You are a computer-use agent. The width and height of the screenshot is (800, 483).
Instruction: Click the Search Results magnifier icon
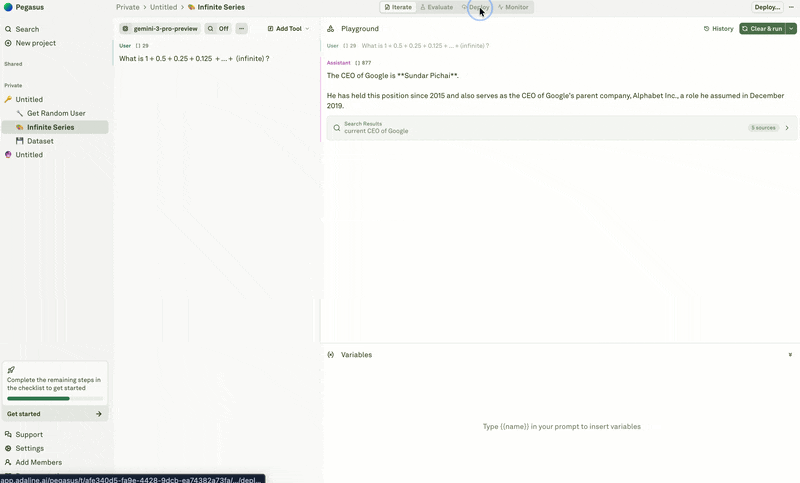coord(337,128)
